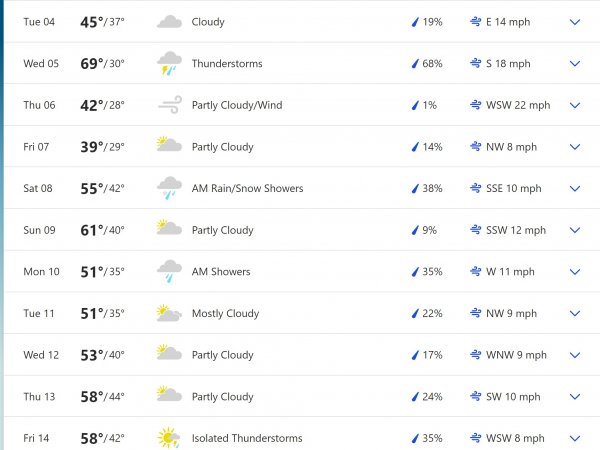The height and width of the screenshot is (450, 600).
Task: Click the partly cloudy icon for Fri 07
Action: coord(169,146)
